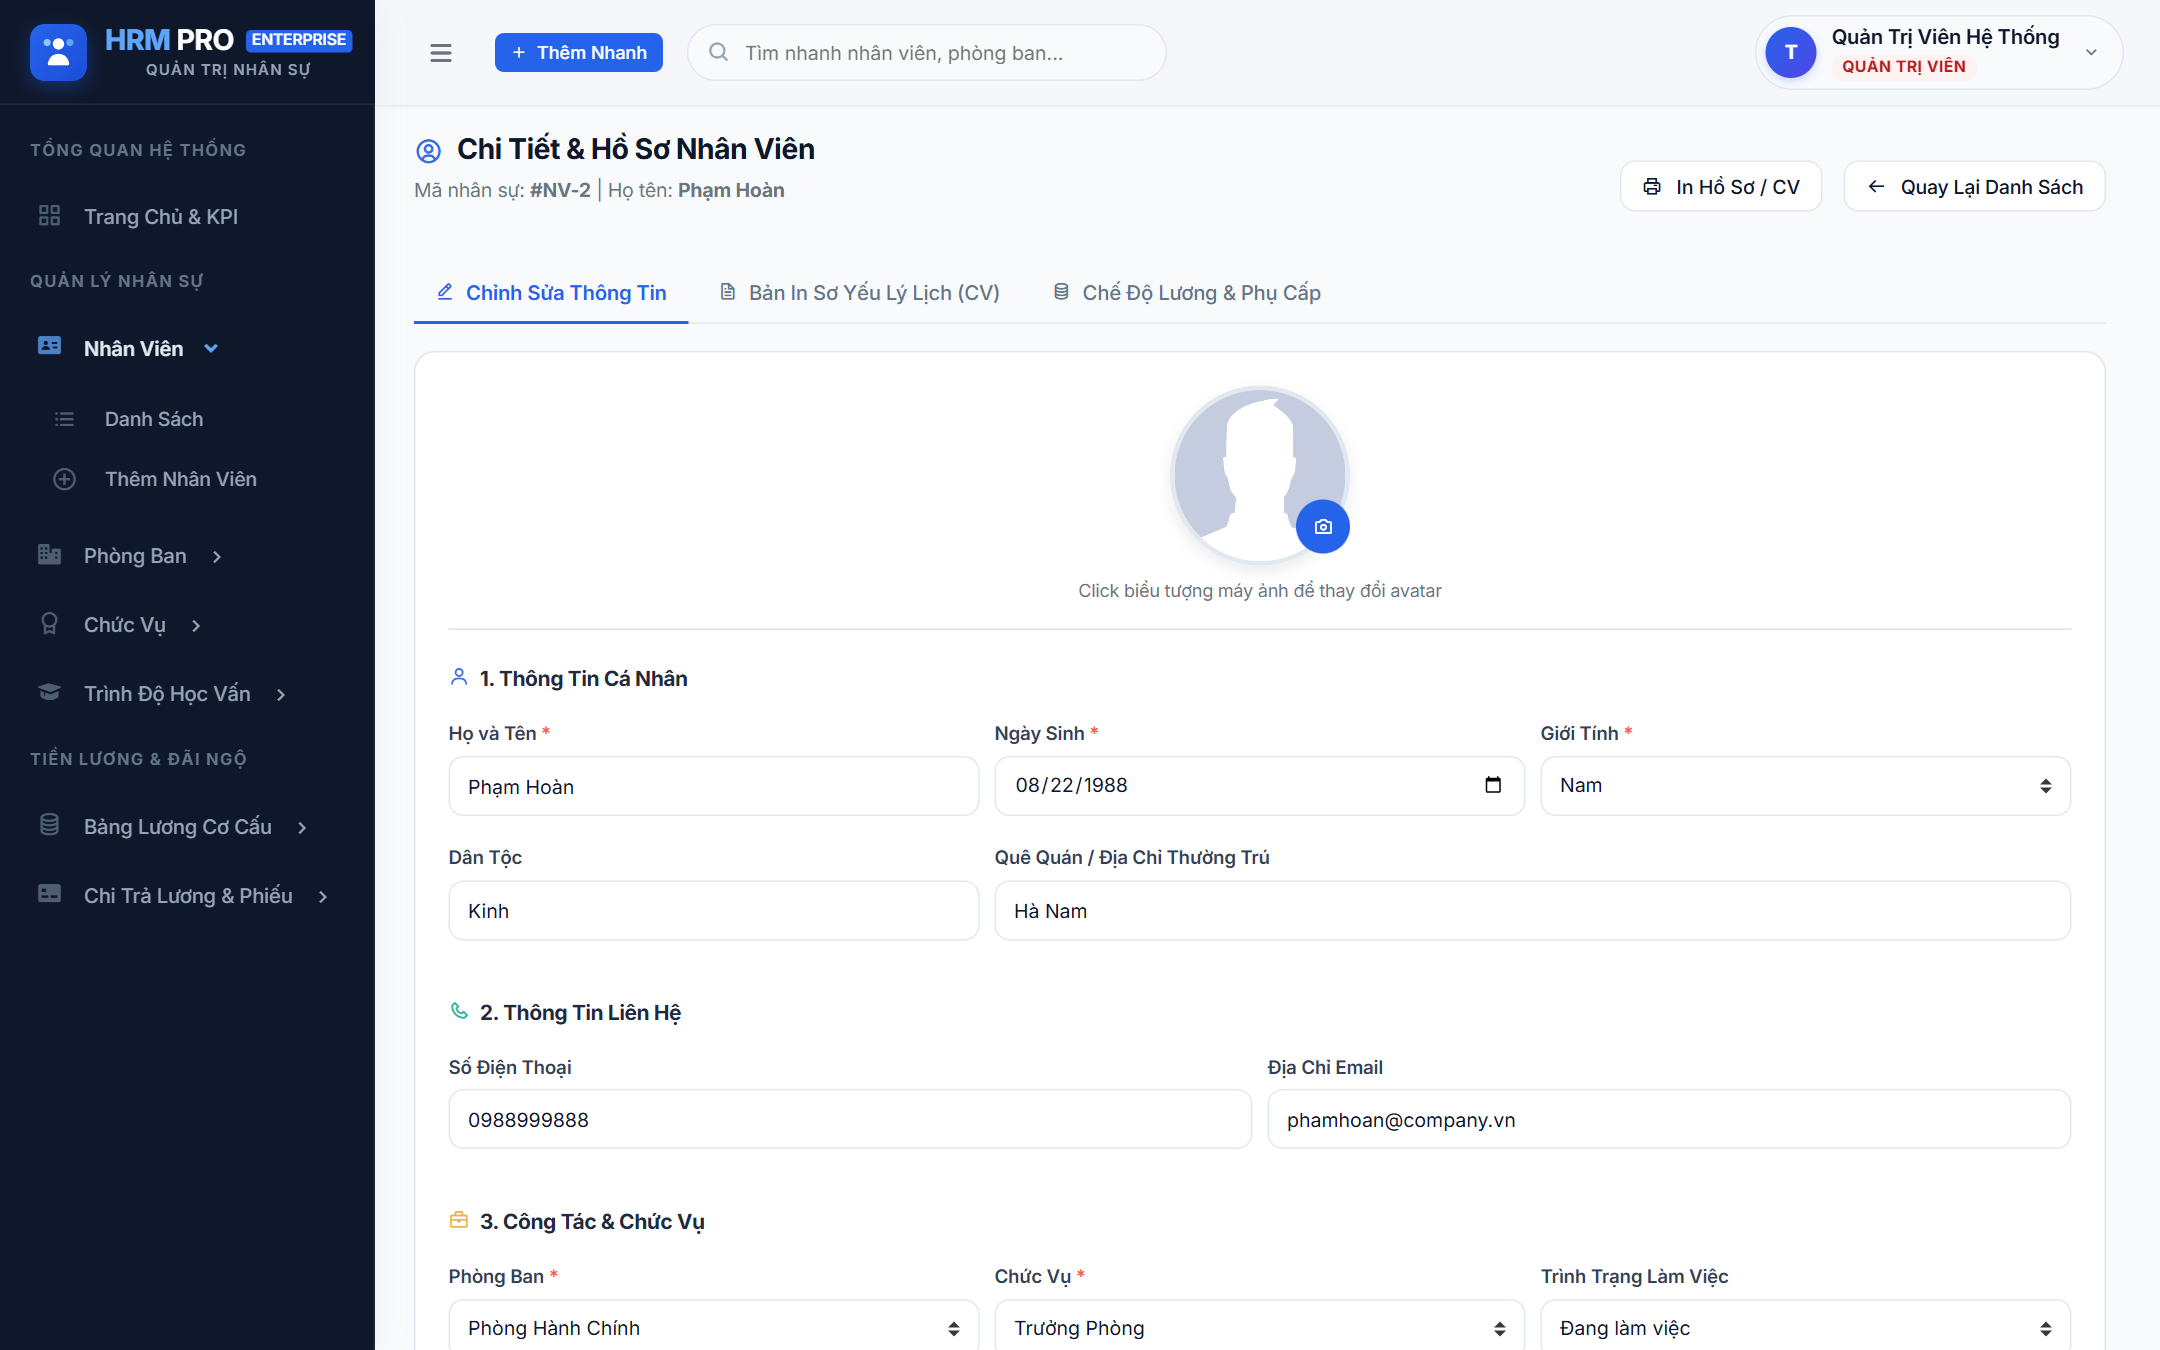Click the search magnifier icon
Viewport: 2160px width, 1350px height.
[718, 52]
